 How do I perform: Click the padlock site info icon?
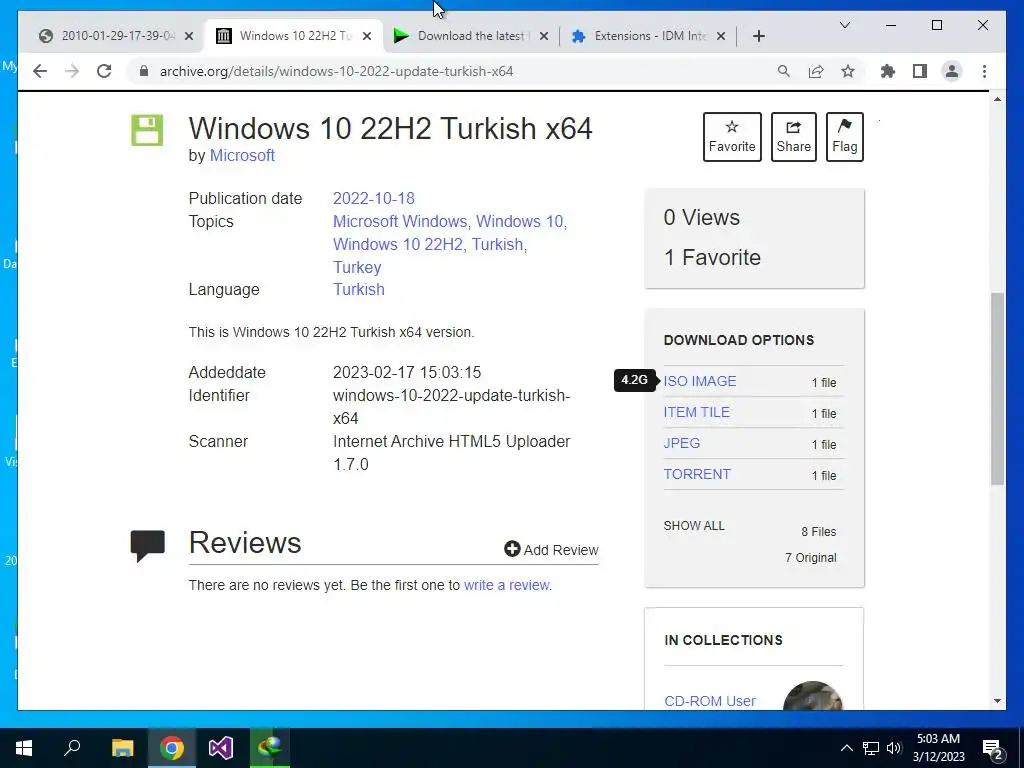[144, 71]
